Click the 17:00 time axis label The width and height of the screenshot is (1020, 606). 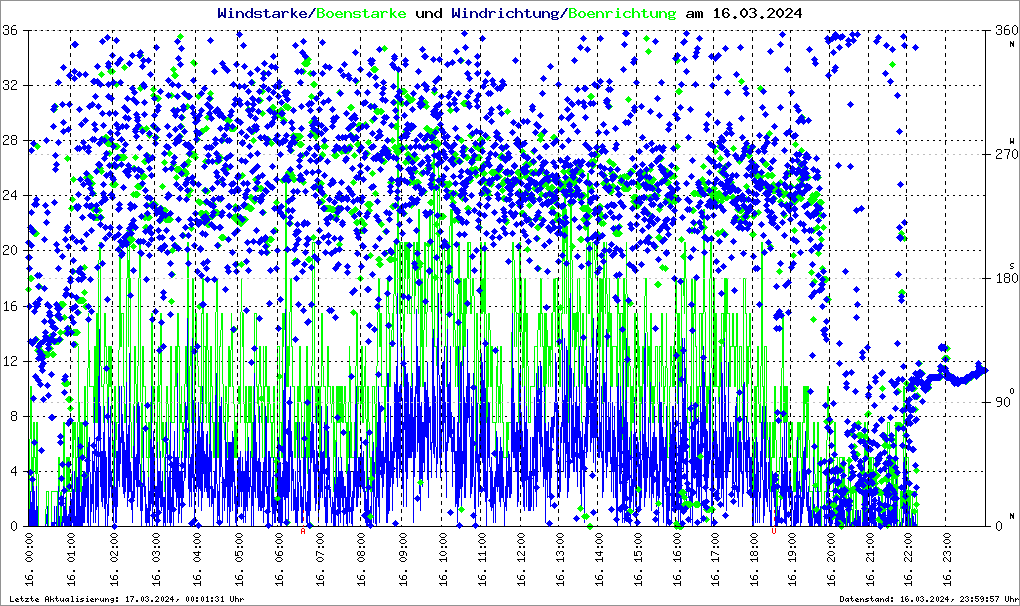pyautogui.click(x=715, y=559)
